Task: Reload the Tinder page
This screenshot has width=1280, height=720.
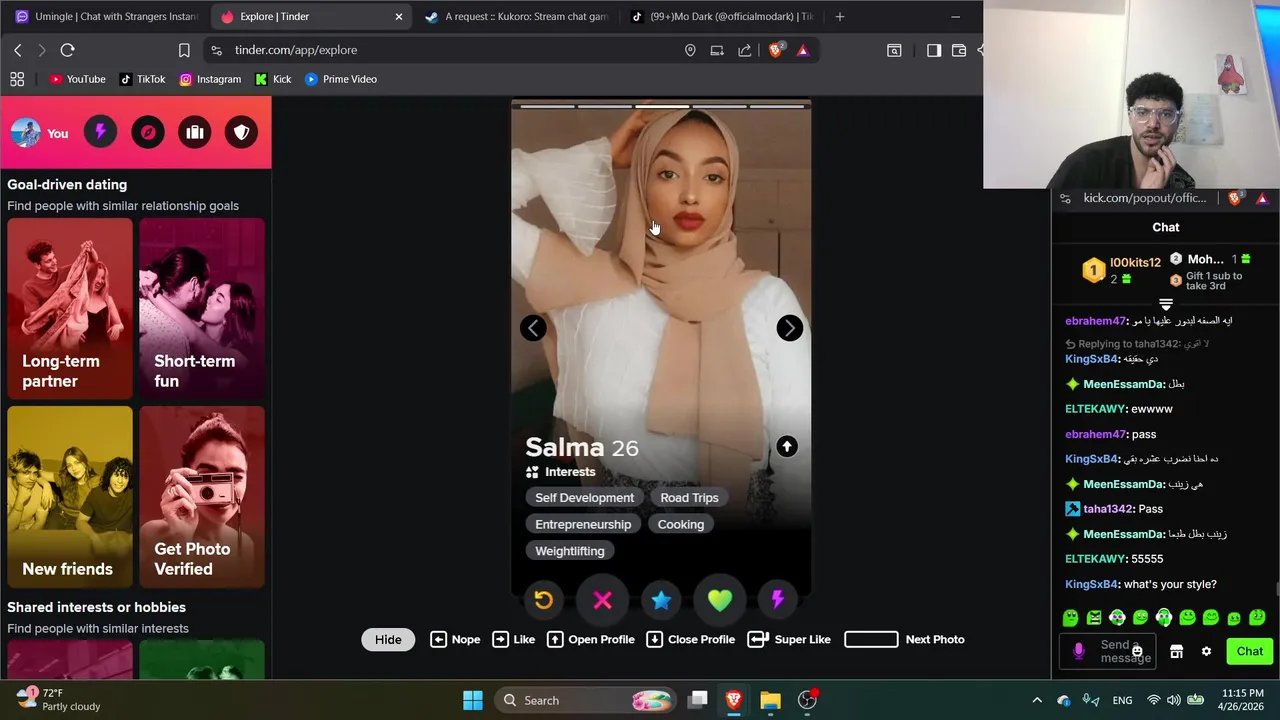Action: 67,50
